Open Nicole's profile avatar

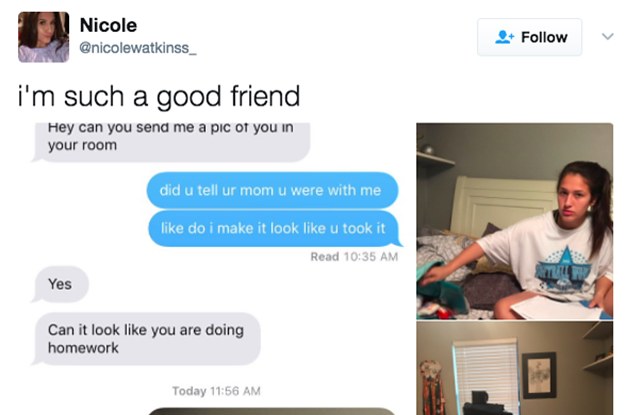tap(43, 37)
